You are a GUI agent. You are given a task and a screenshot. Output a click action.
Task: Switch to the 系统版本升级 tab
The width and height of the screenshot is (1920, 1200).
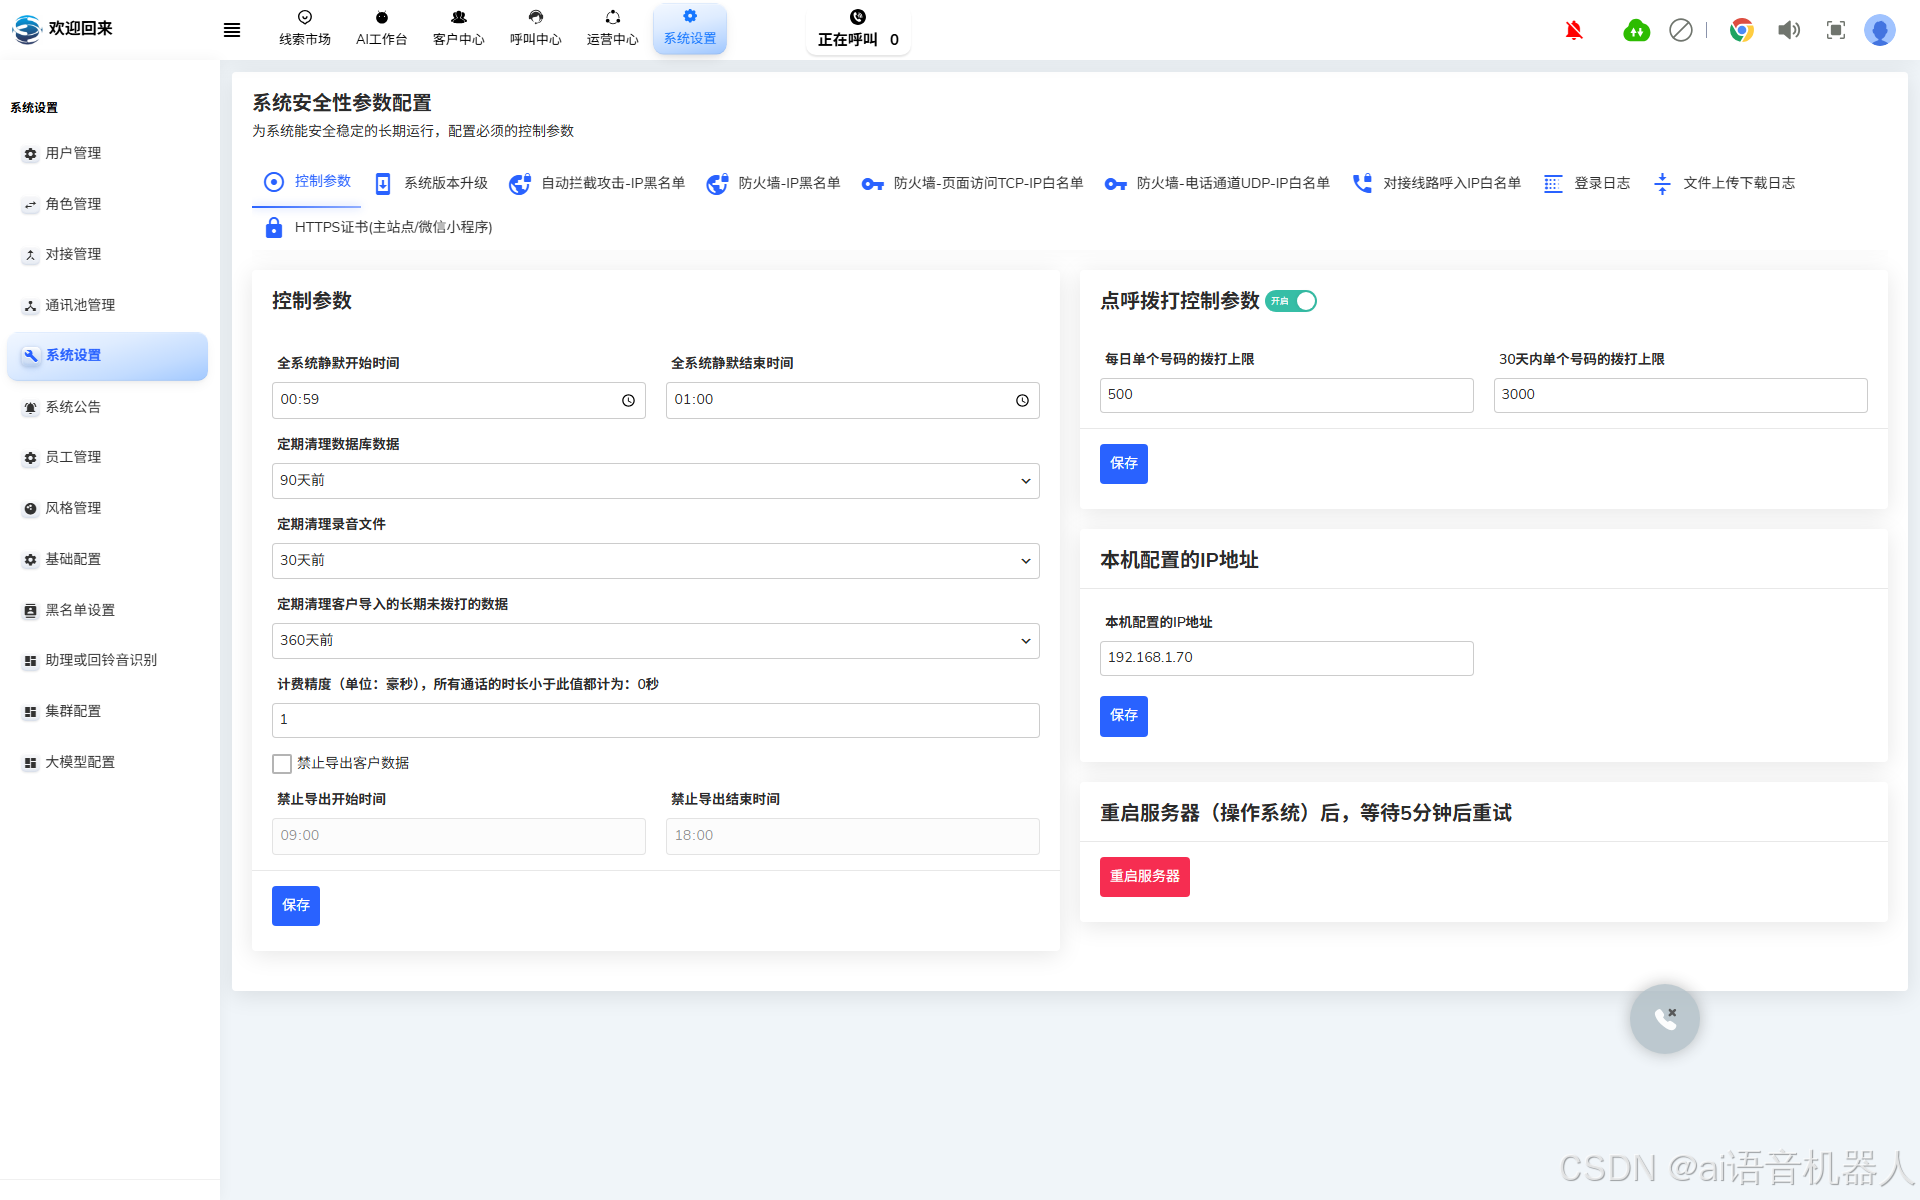[x=431, y=183]
